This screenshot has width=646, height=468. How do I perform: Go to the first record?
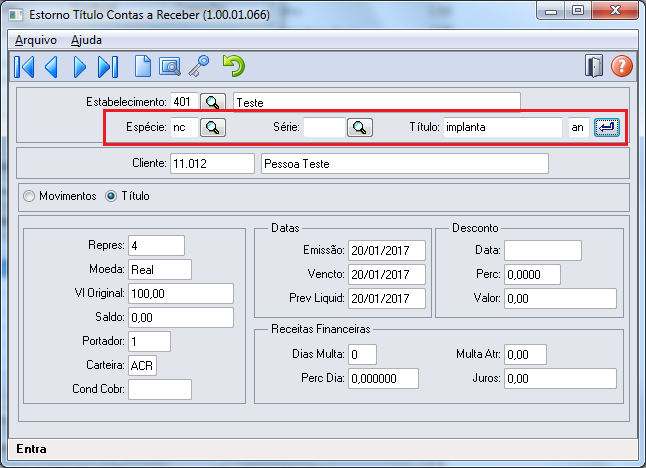pos(24,67)
